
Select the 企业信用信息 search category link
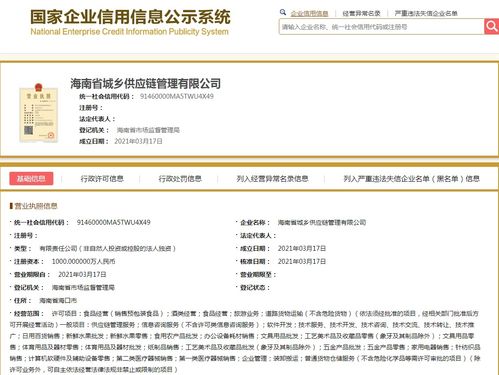309,13
